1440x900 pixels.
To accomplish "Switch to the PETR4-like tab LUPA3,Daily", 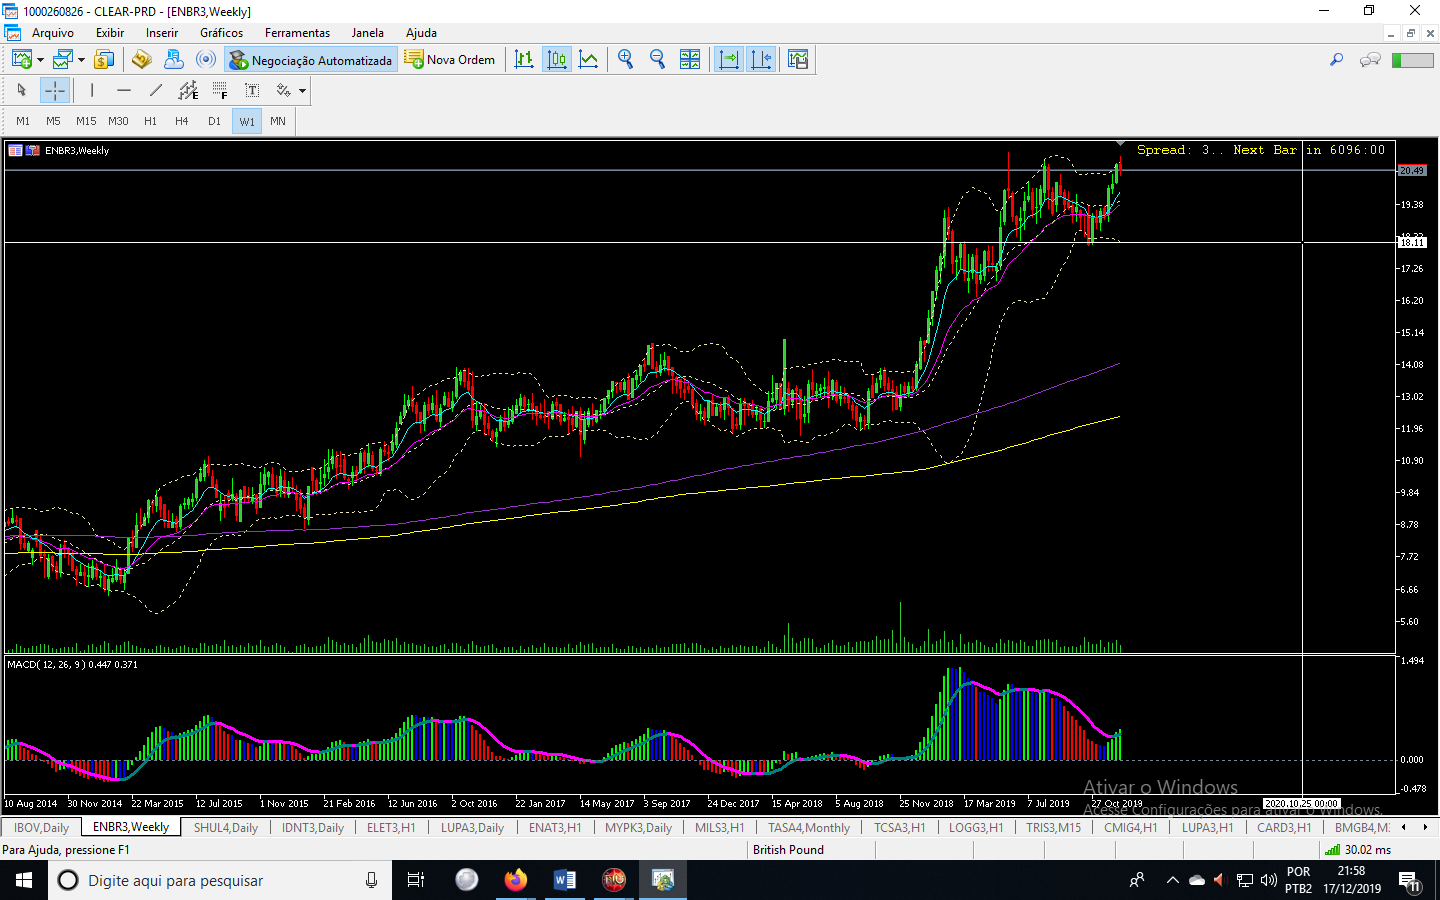I will (x=472, y=828).
